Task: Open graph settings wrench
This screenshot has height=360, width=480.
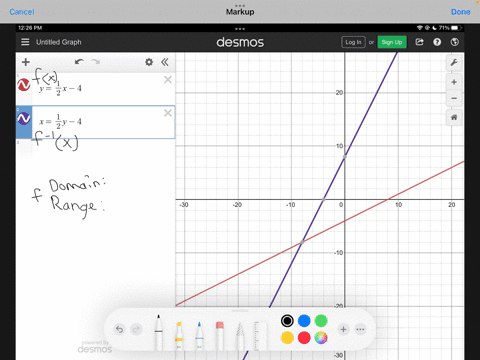Action: click(454, 62)
